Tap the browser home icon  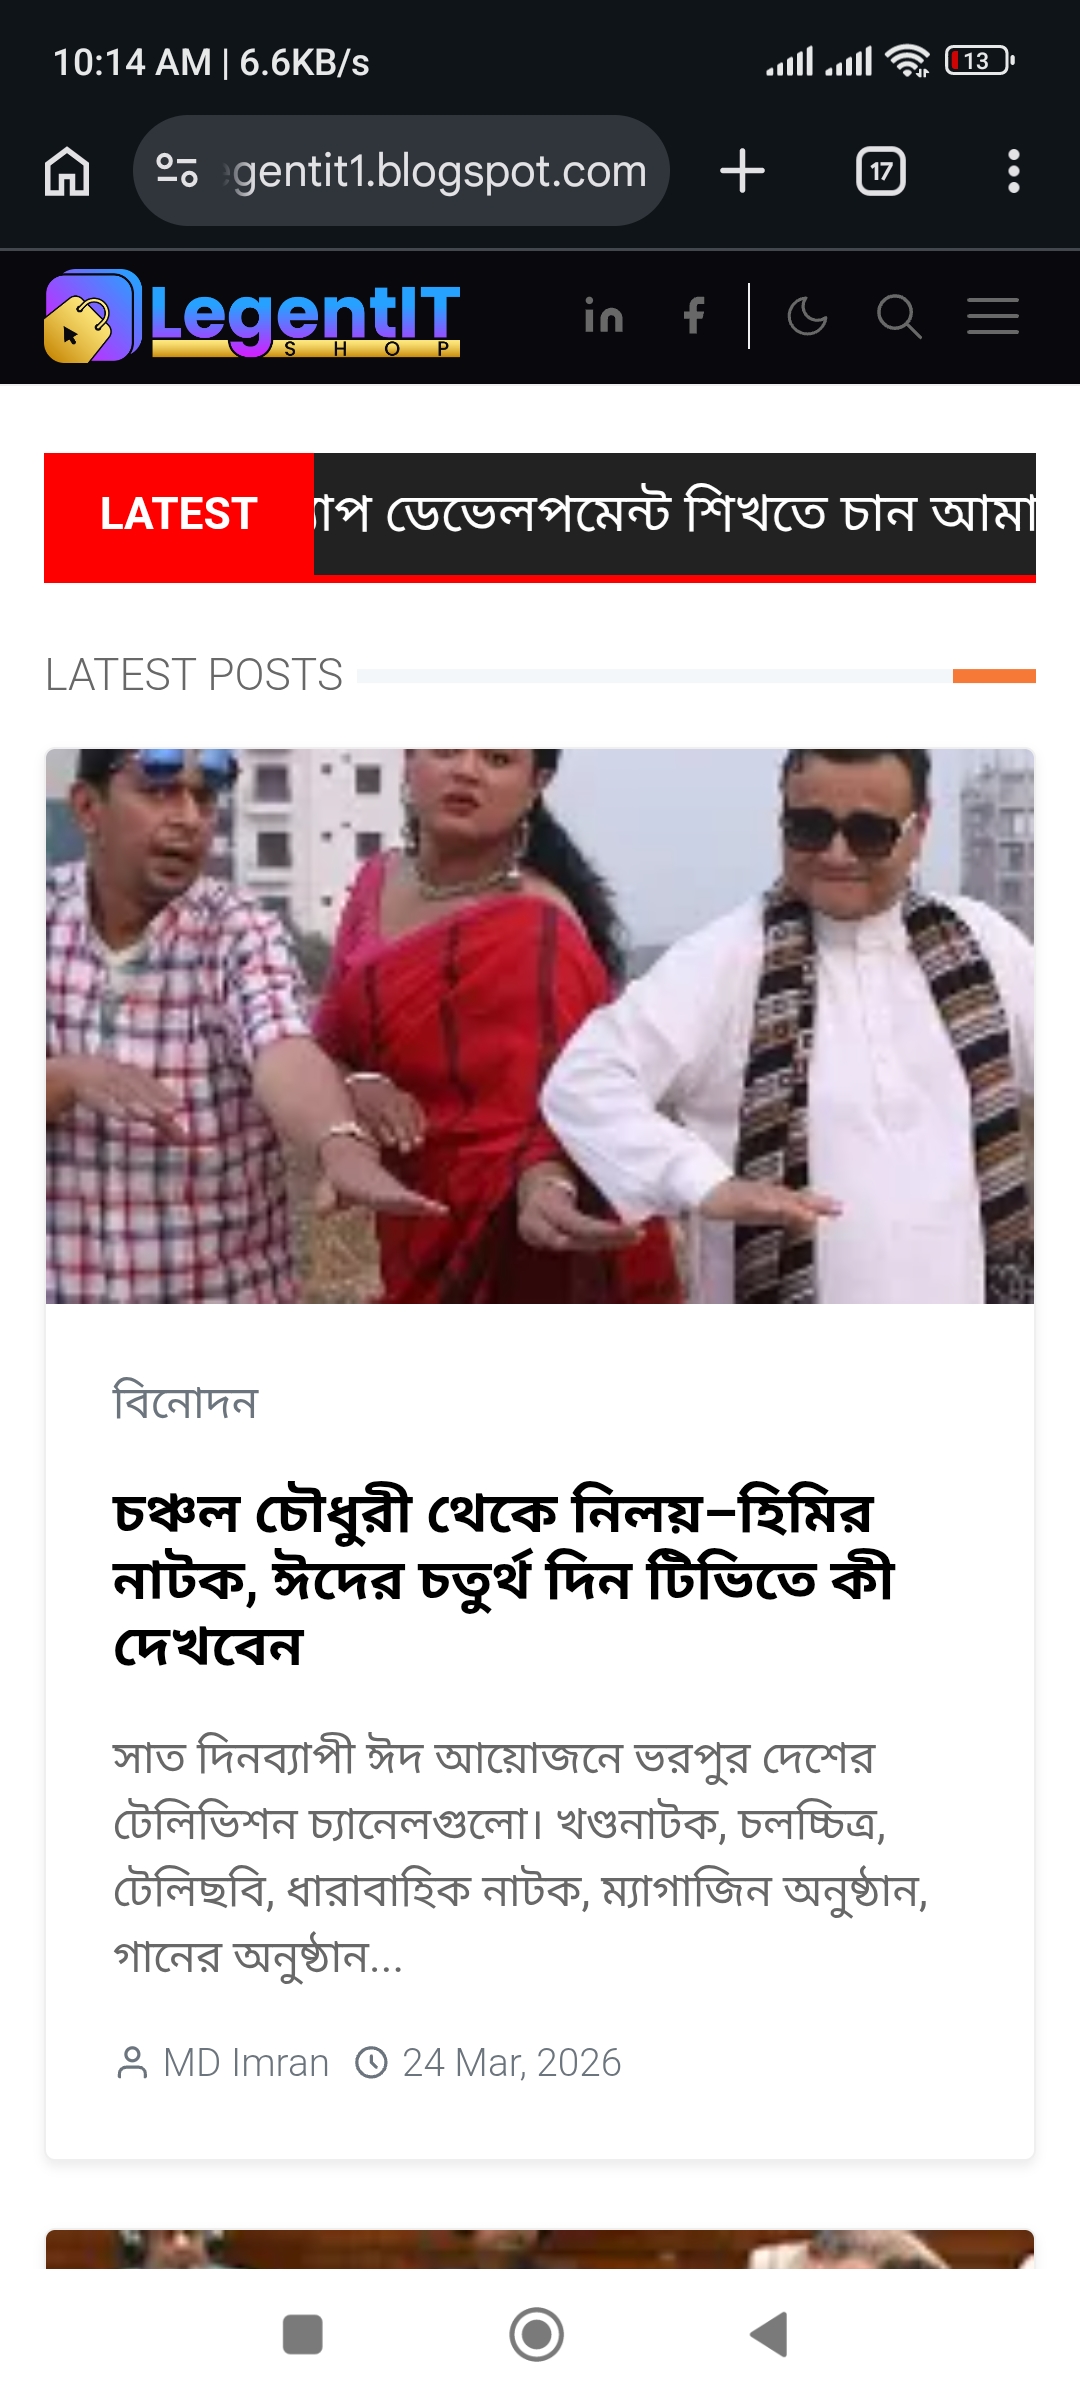pos(67,171)
